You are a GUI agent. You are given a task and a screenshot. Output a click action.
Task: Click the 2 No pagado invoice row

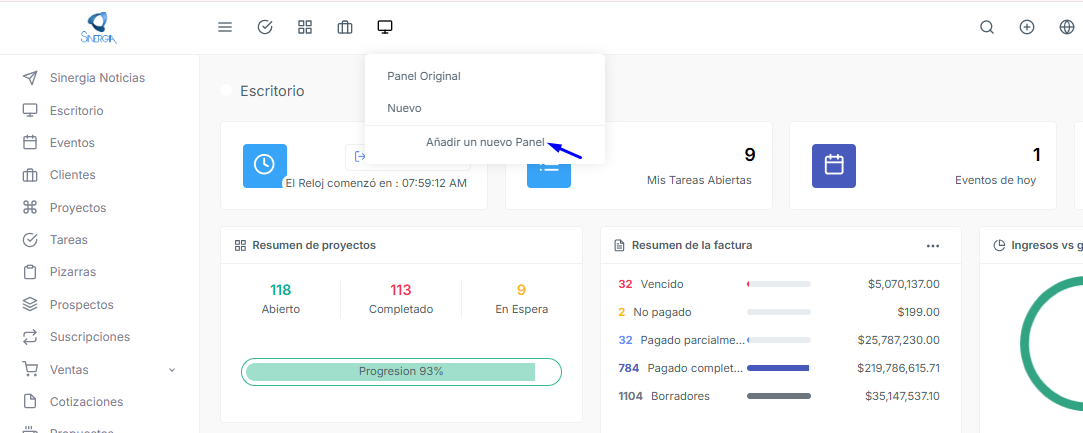(778, 312)
